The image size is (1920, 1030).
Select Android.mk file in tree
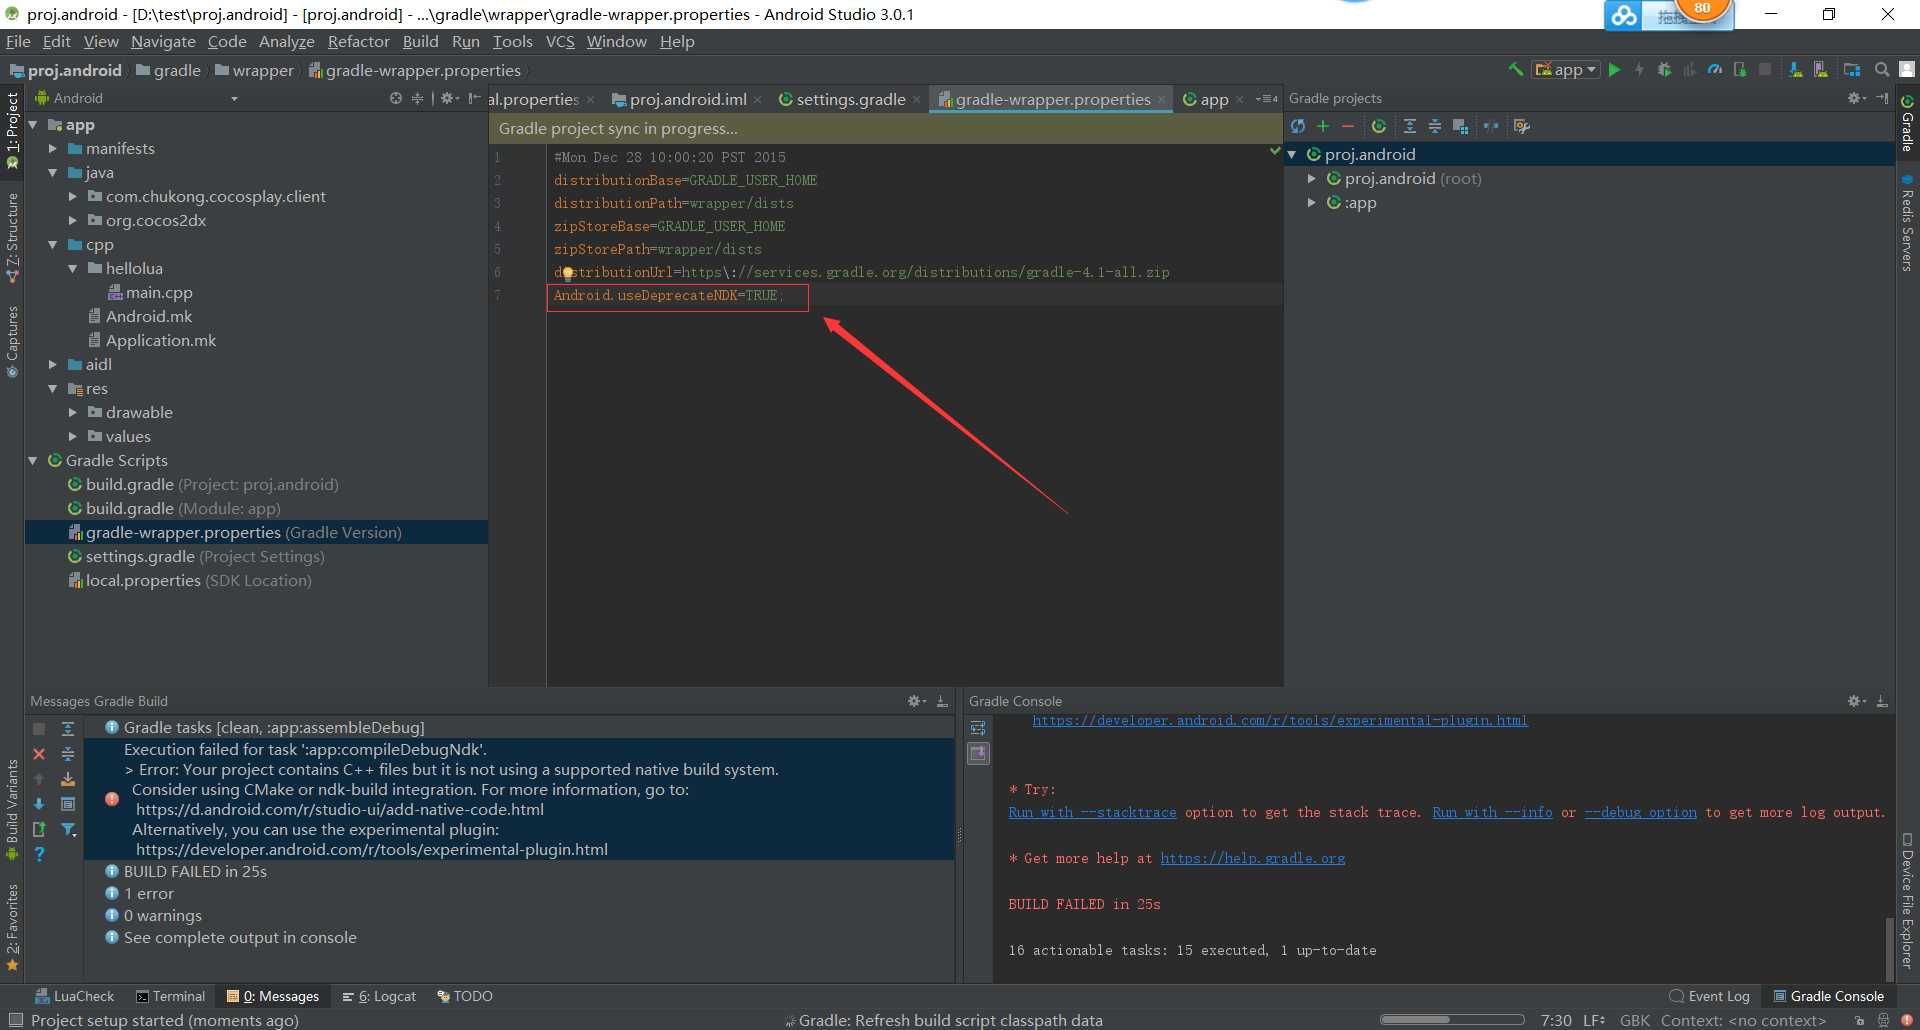tap(140, 317)
